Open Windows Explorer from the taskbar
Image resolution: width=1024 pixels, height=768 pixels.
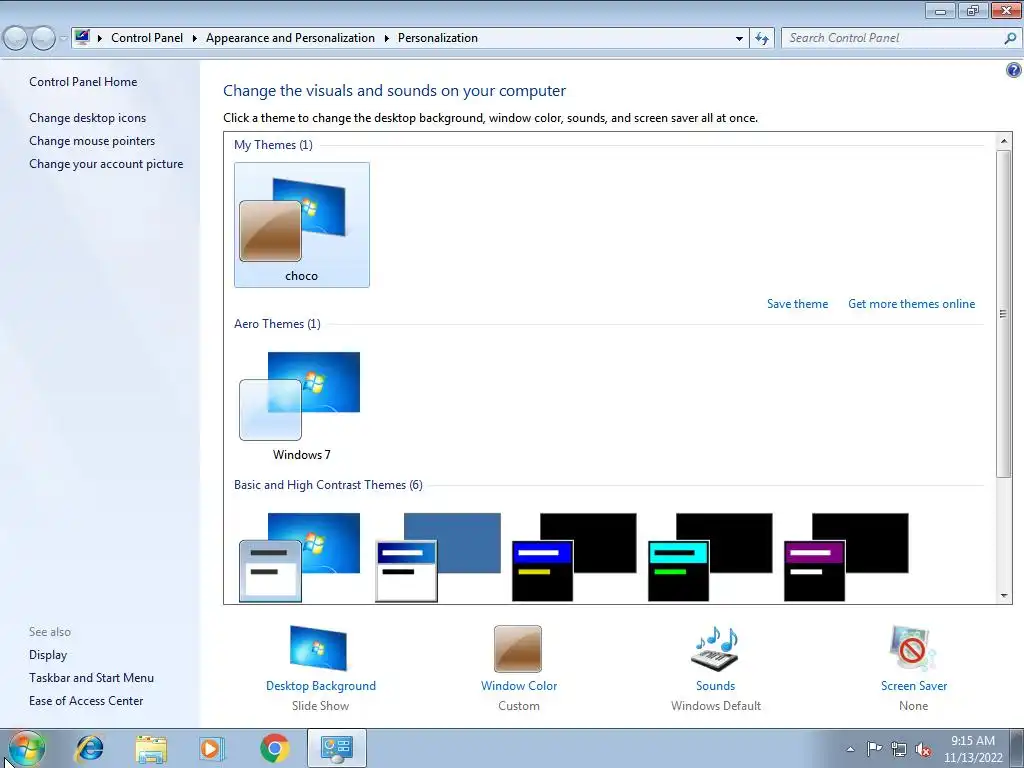151,748
